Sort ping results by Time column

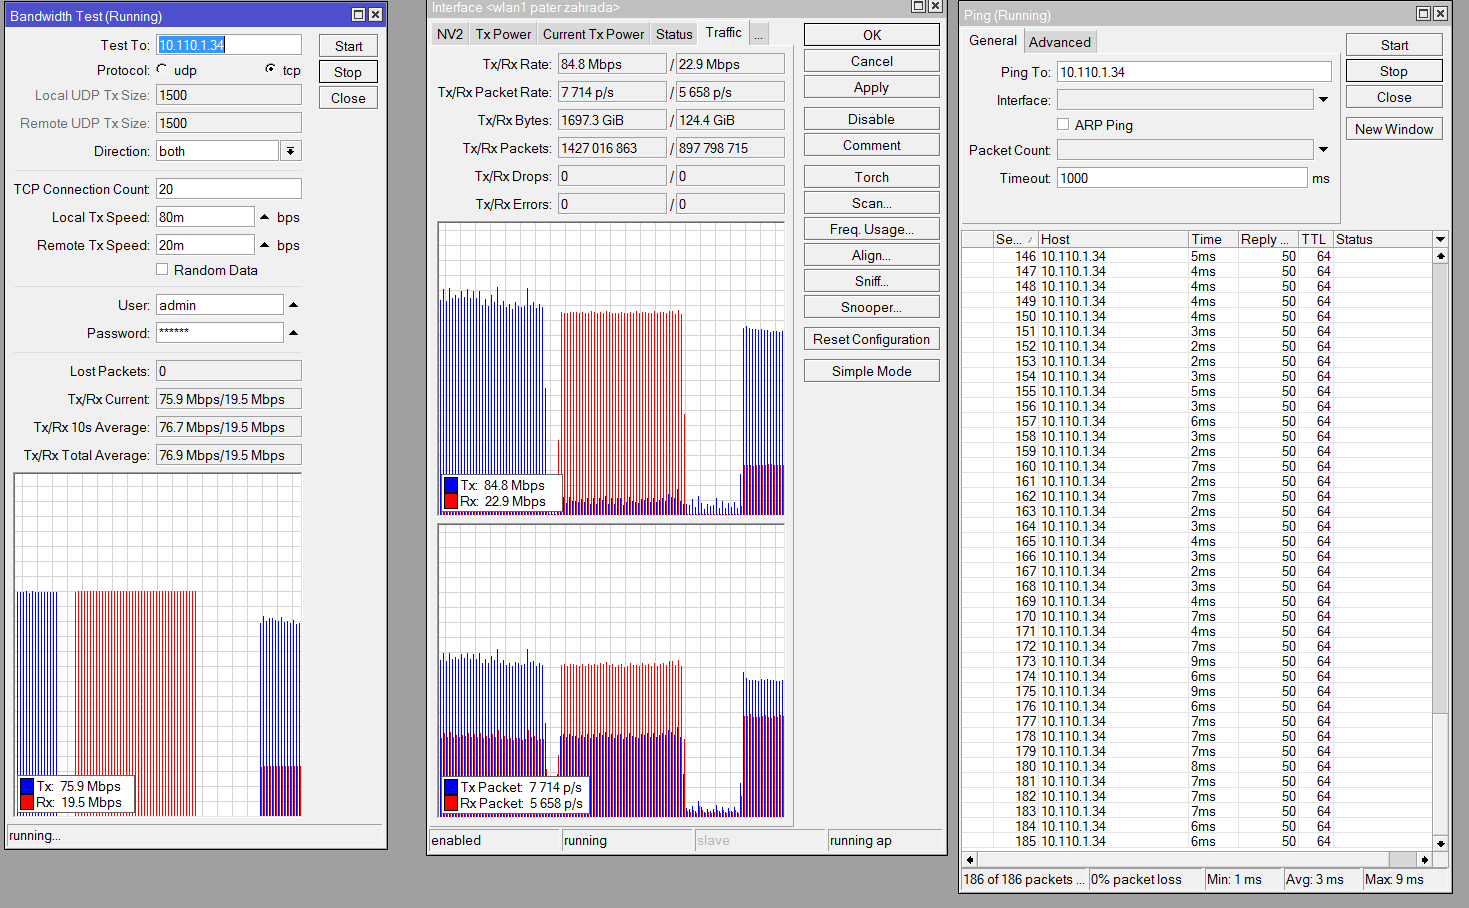coord(1212,239)
